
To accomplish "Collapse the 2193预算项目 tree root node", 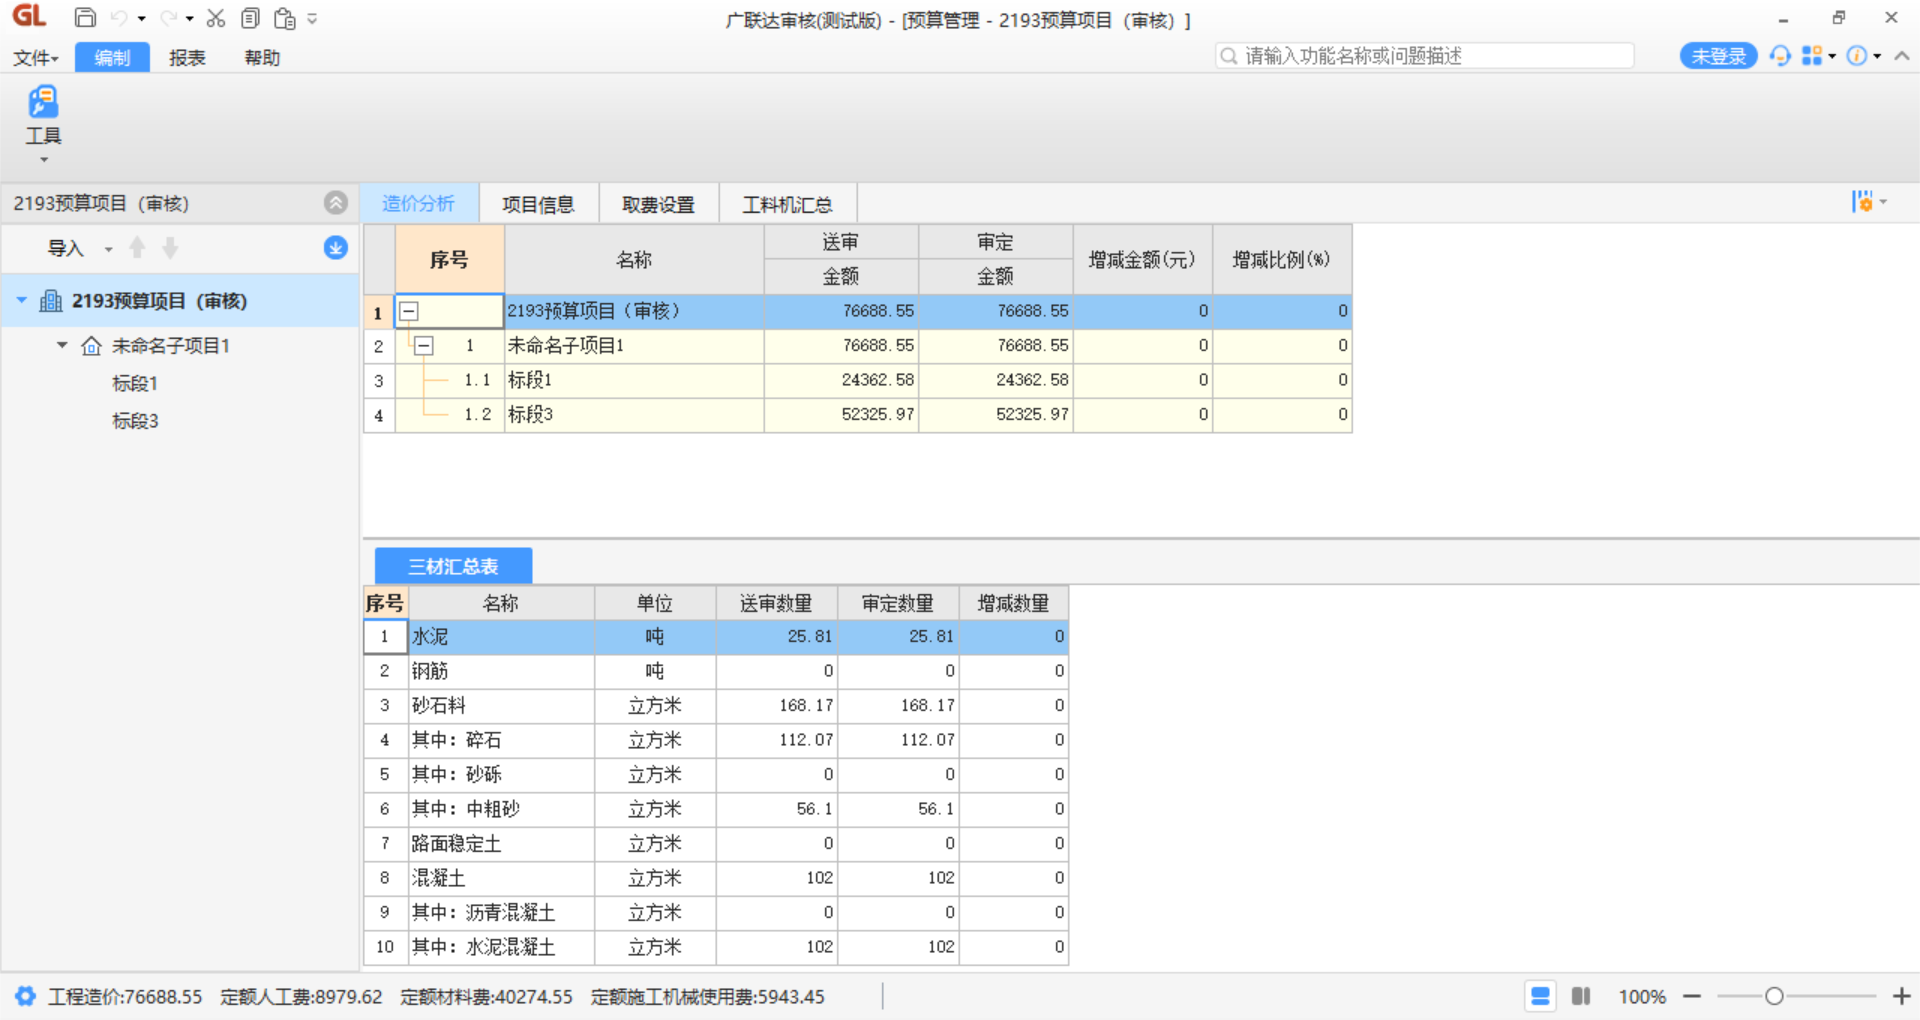I will click(22, 301).
